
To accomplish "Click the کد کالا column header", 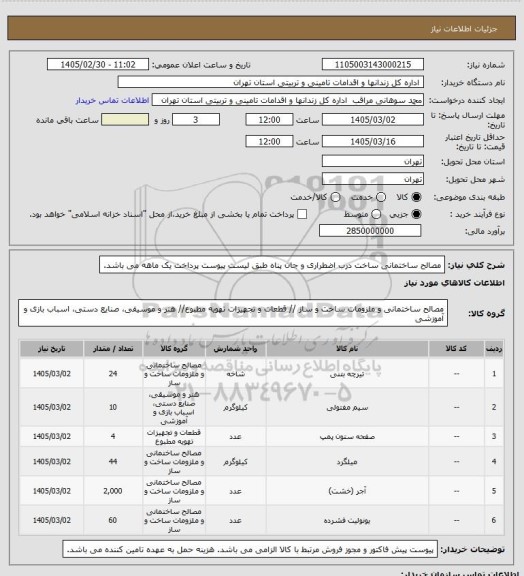I will pos(456,349).
